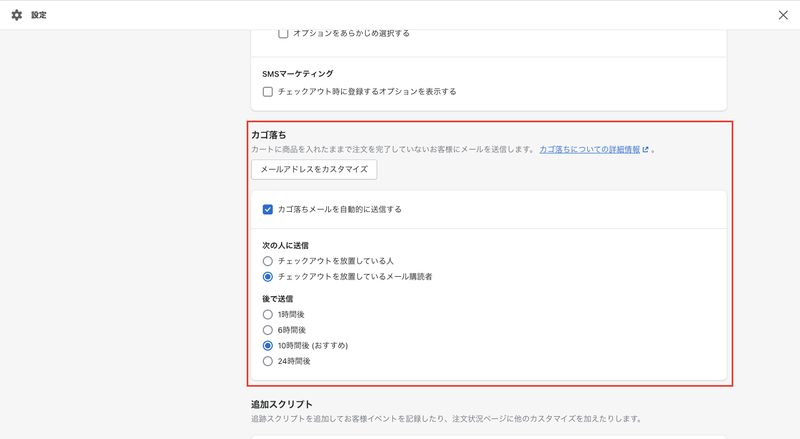Choose 24時間後 send delay
Screen dimensions: 800x439
point(267,361)
